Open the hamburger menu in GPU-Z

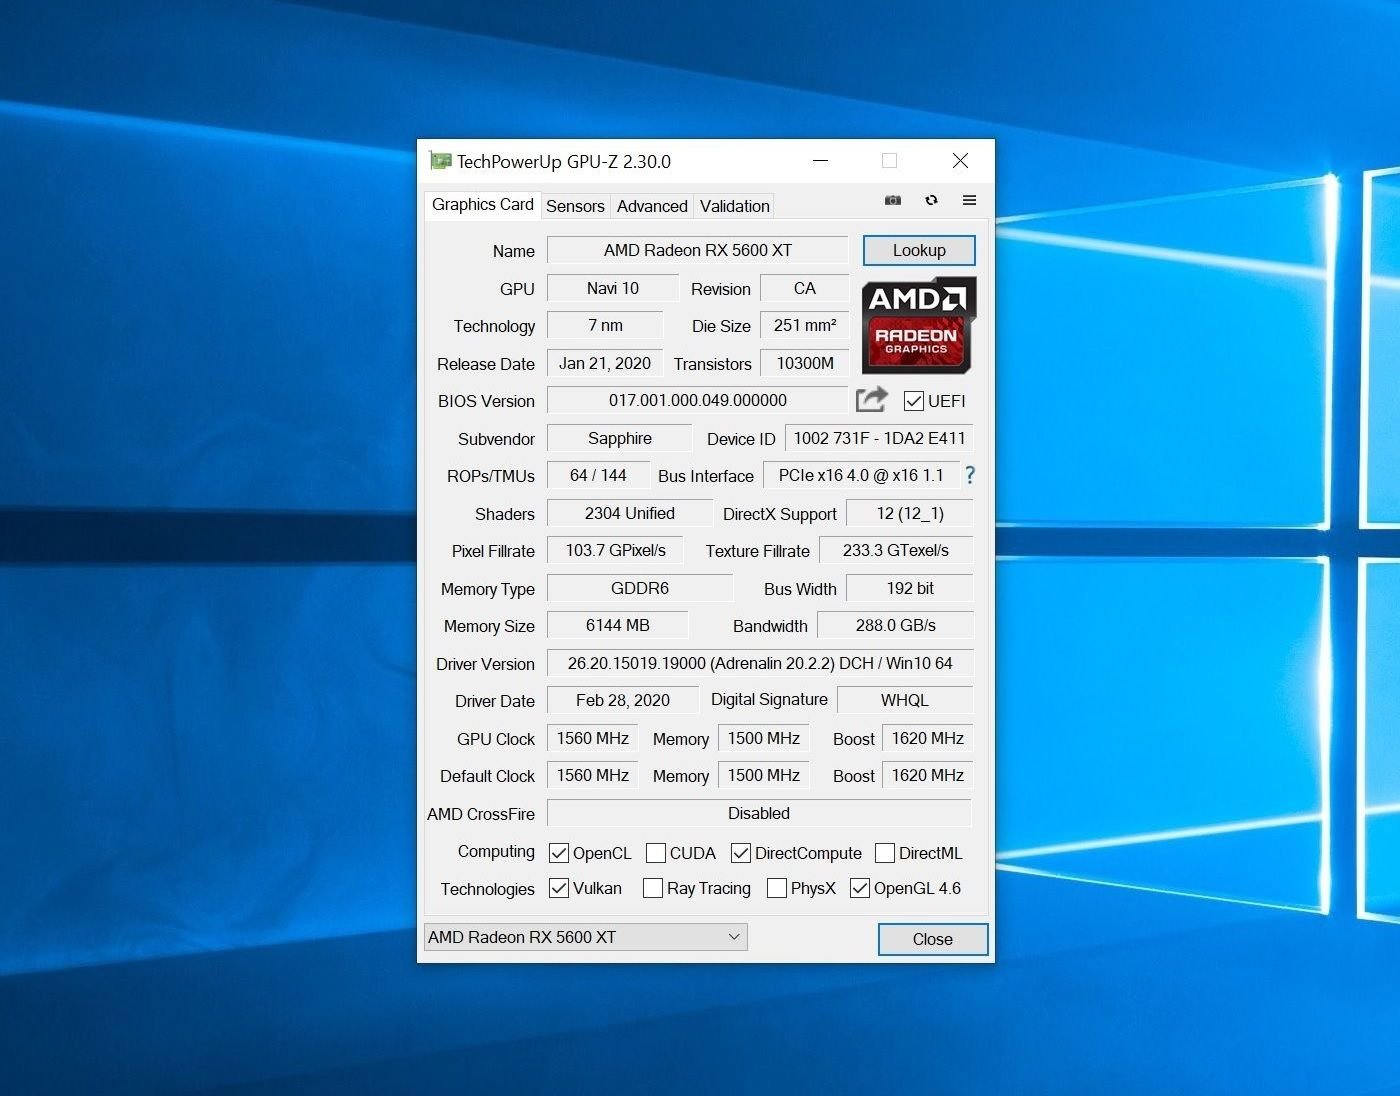click(x=969, y=200)
